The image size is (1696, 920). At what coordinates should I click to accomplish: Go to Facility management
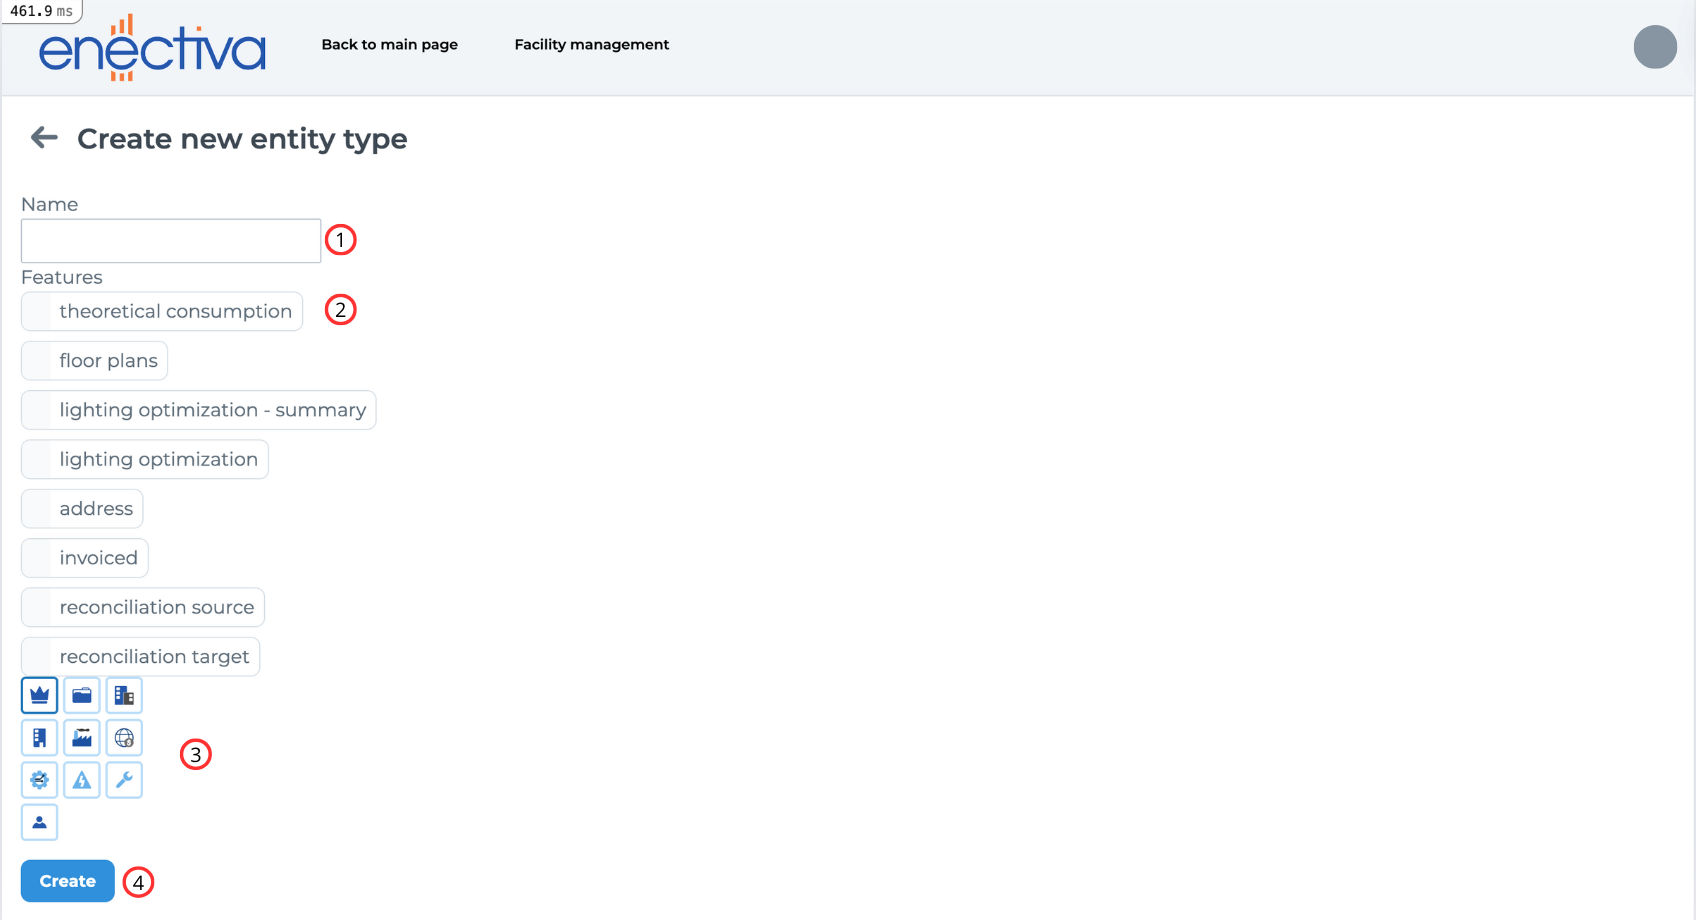(x=591, y=44)
